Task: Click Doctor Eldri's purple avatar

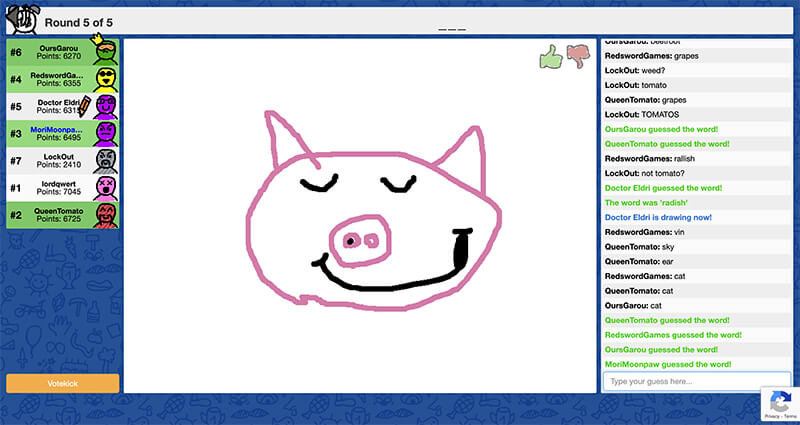Action: point(105,107)
